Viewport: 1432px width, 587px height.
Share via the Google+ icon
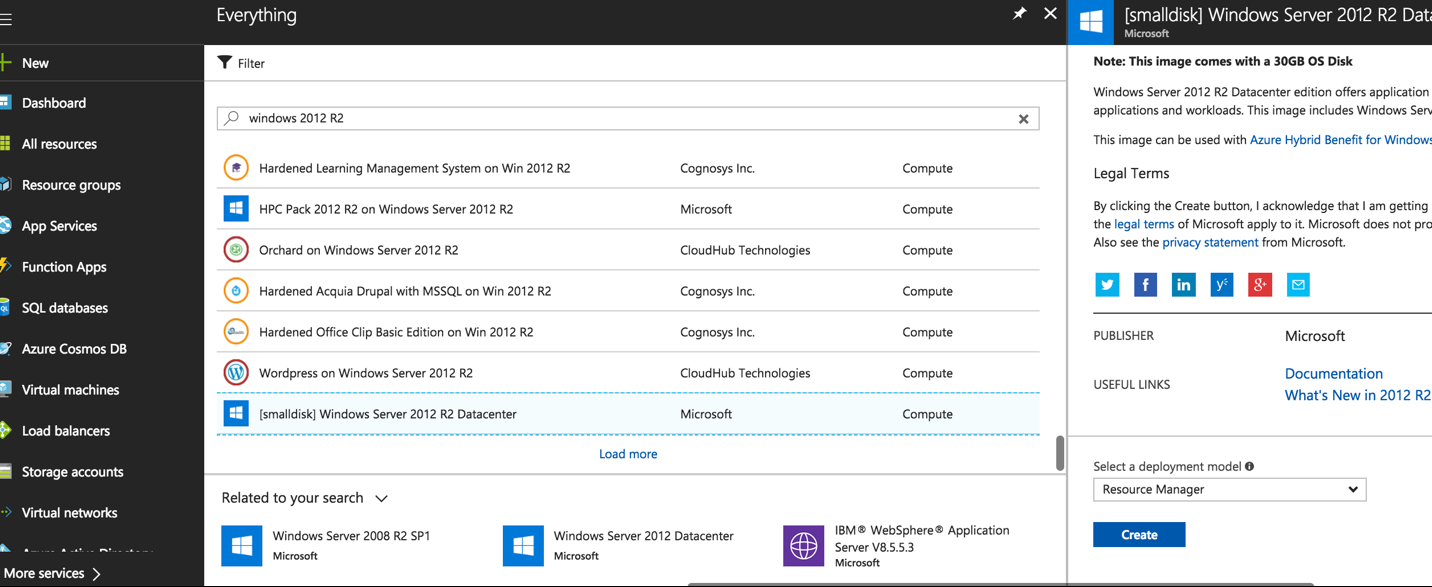tap(1259, 284)
